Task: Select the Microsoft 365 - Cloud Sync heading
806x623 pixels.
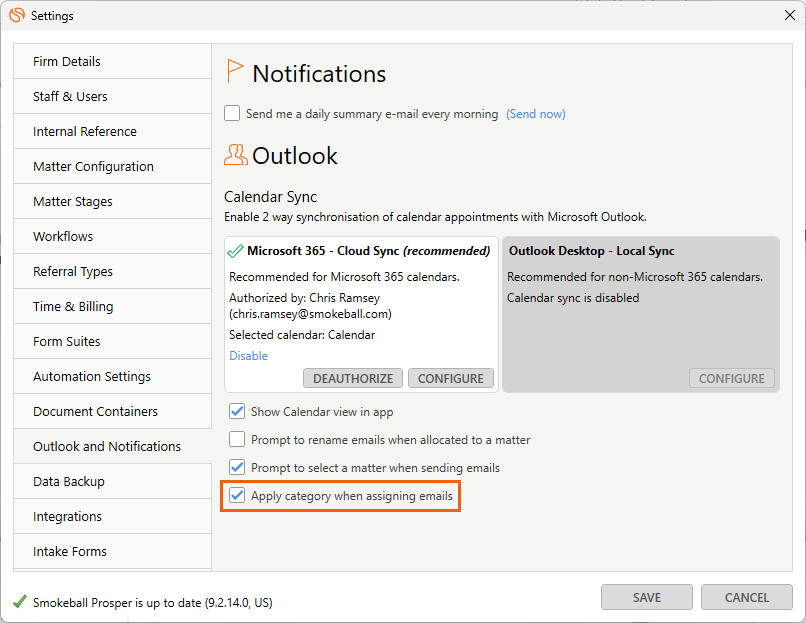Action: pyautogui.click(x=369, y=251)
